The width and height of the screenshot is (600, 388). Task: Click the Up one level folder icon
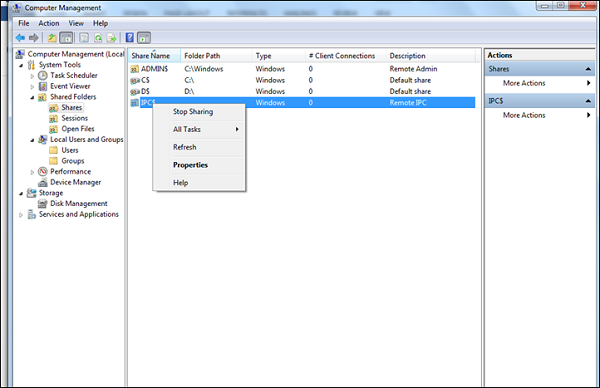[52, 37]
